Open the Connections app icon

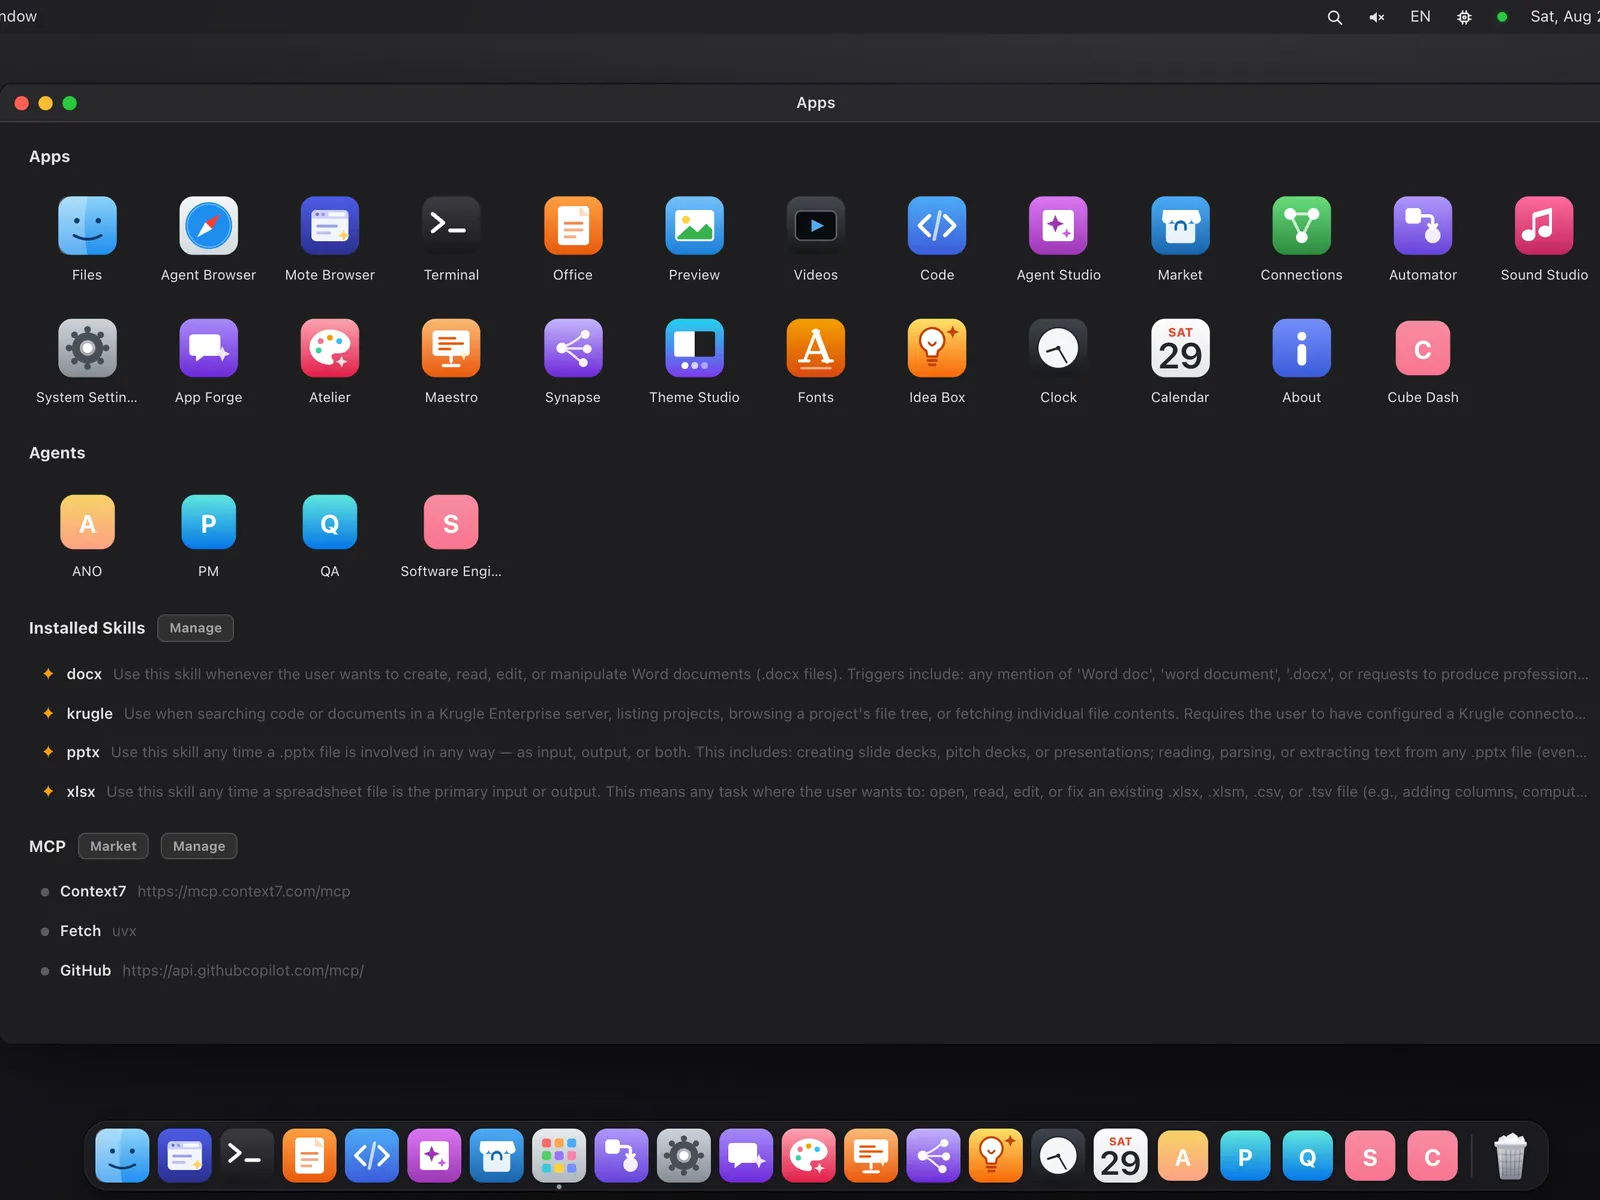coord(1301,226)
